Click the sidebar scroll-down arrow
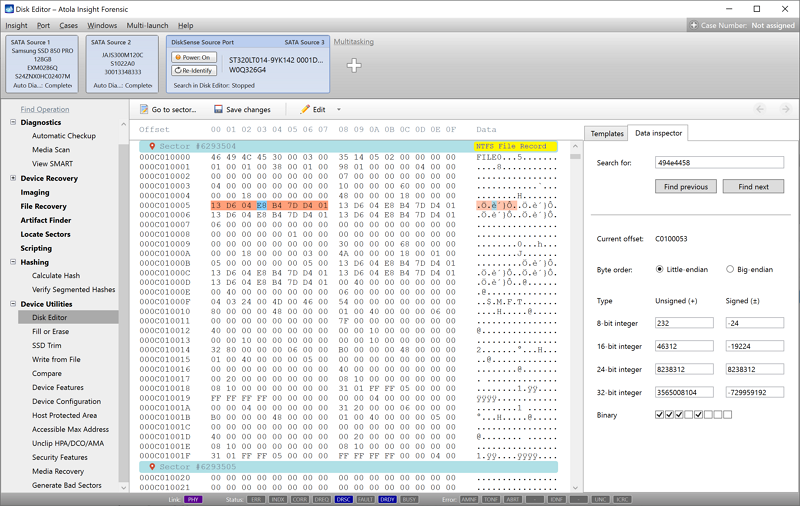 click(x=123, y=488)
